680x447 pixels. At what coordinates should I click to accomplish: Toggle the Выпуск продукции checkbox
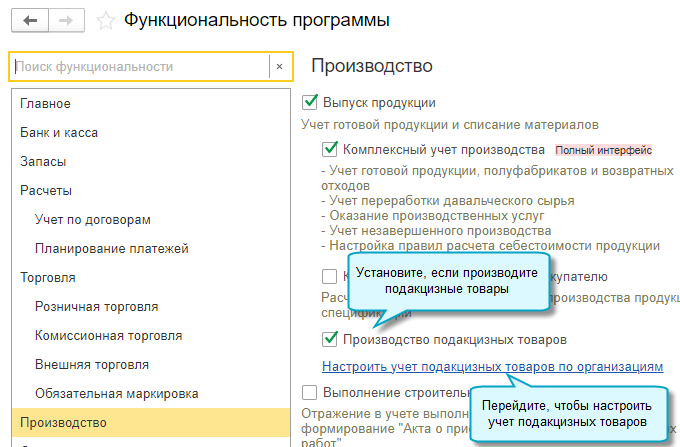(x=309, y=102)
